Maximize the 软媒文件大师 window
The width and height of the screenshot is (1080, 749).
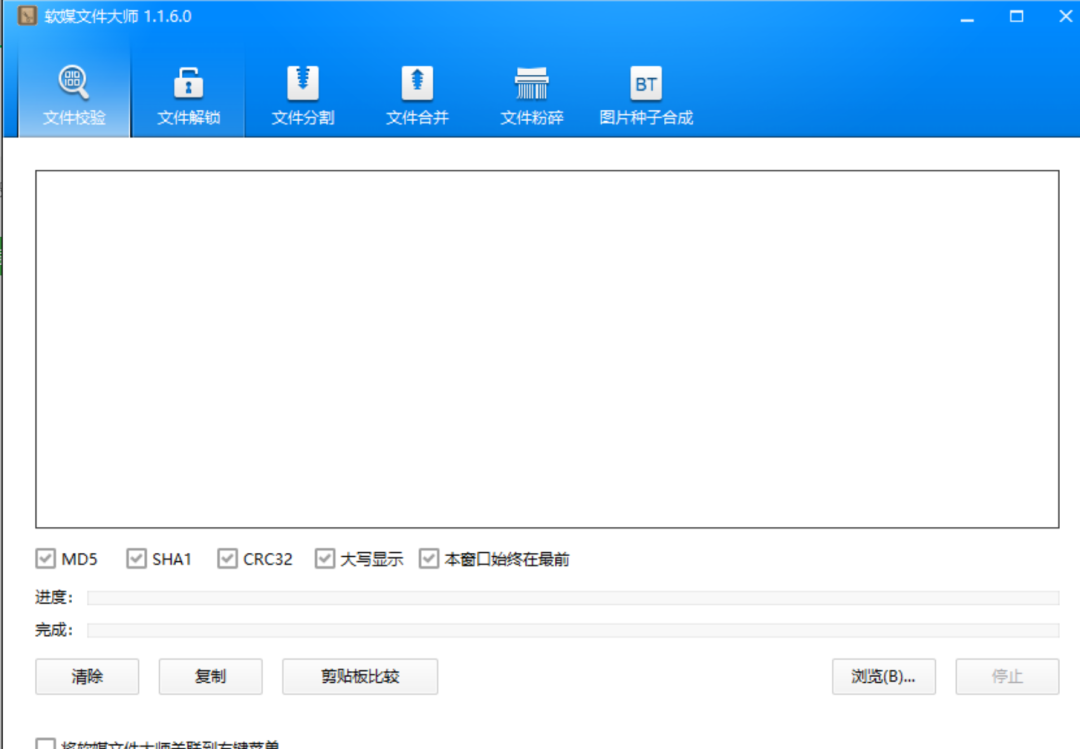1017,17
